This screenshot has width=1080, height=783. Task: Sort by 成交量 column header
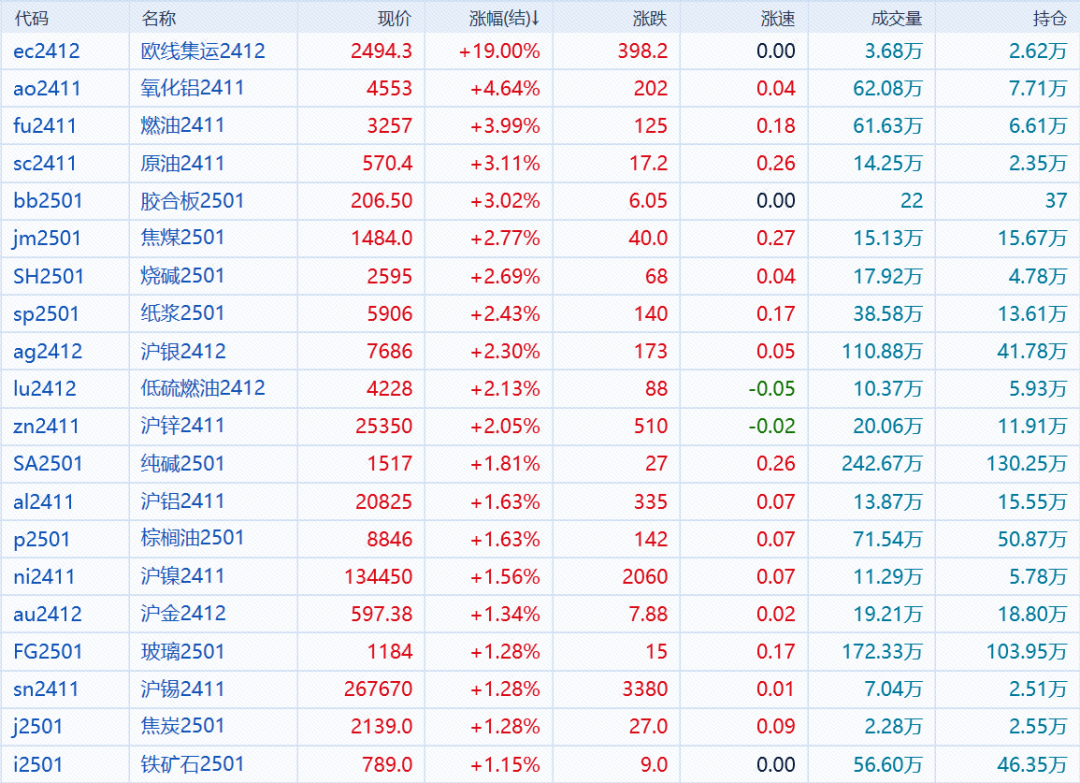click(896, 18)
